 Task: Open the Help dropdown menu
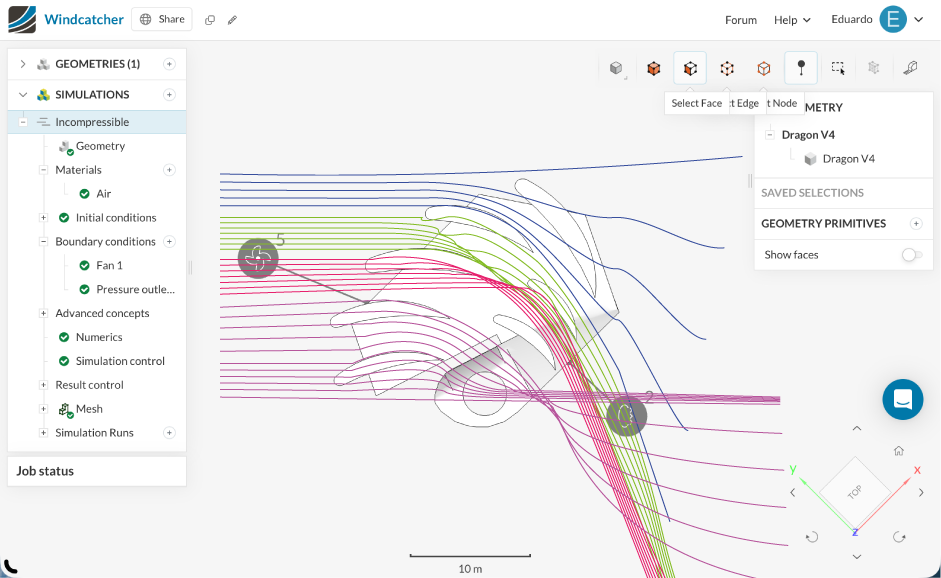pos(792,20)
